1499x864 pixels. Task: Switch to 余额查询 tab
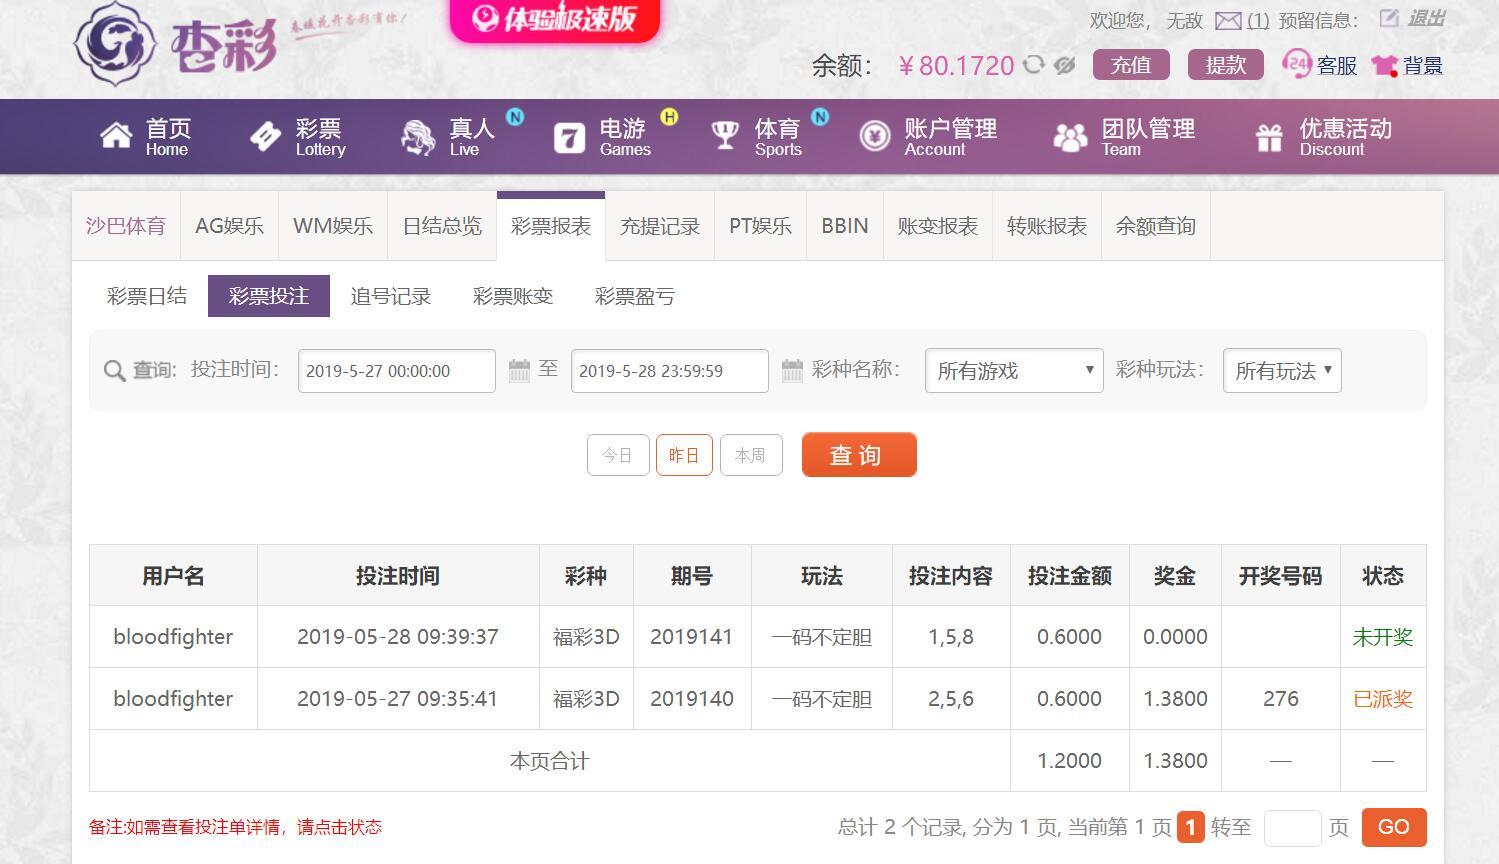click(1156, 226)
